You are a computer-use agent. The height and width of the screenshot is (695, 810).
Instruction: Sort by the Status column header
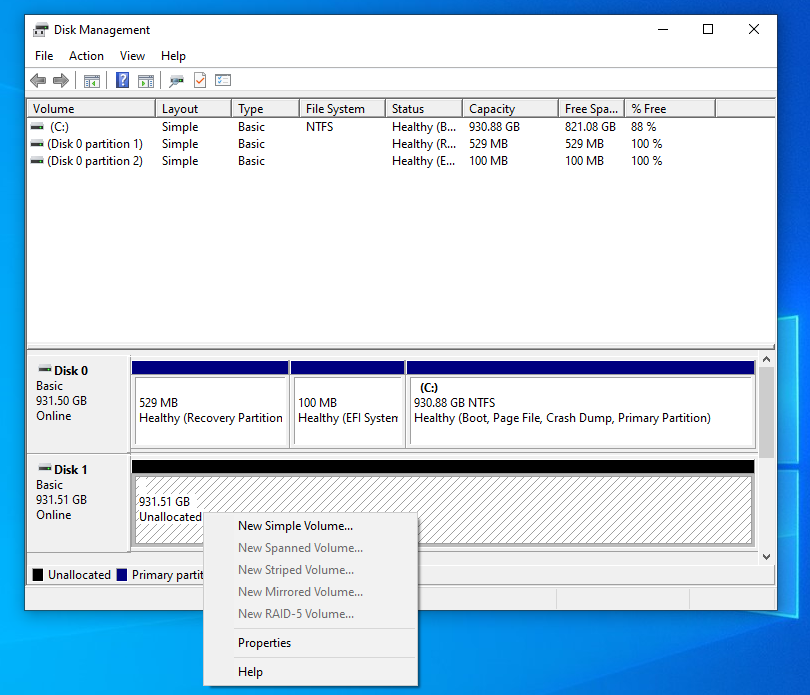(424, 109)
